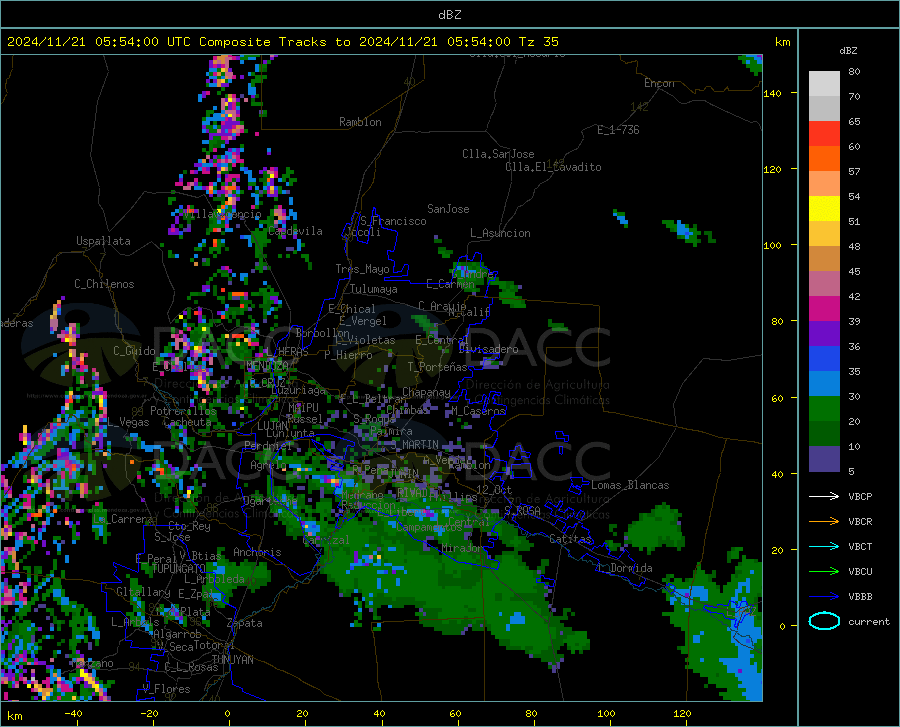Click the Potrerillos map label
Screen dimensions: 900x727
coord(183,411)
